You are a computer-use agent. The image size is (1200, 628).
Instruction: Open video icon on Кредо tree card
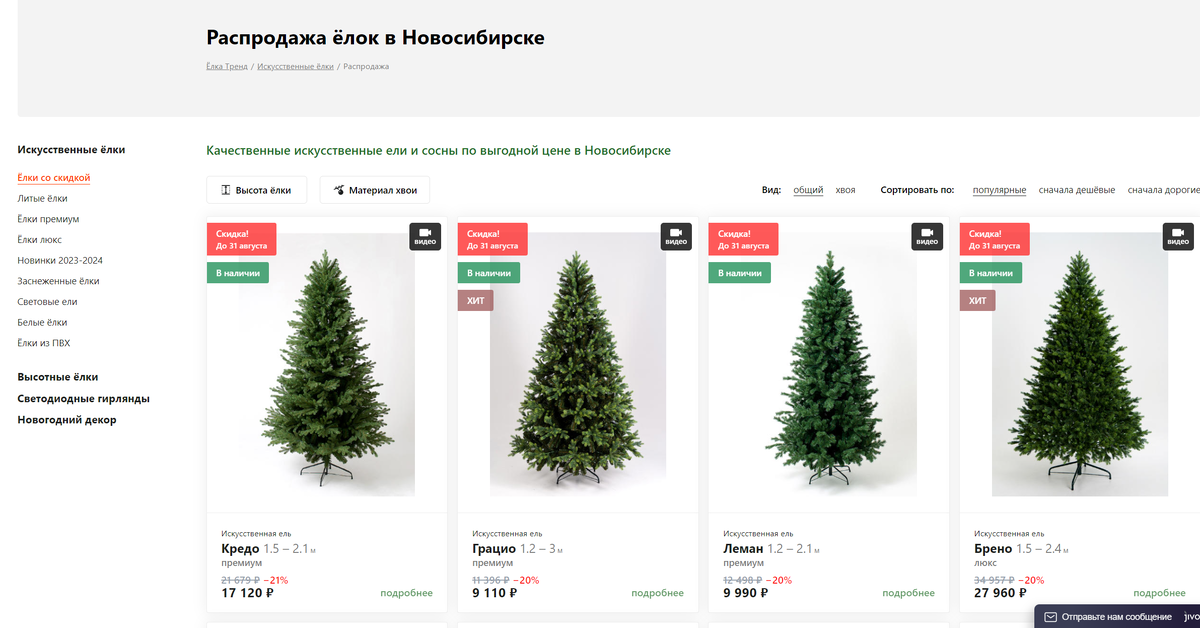426,237
